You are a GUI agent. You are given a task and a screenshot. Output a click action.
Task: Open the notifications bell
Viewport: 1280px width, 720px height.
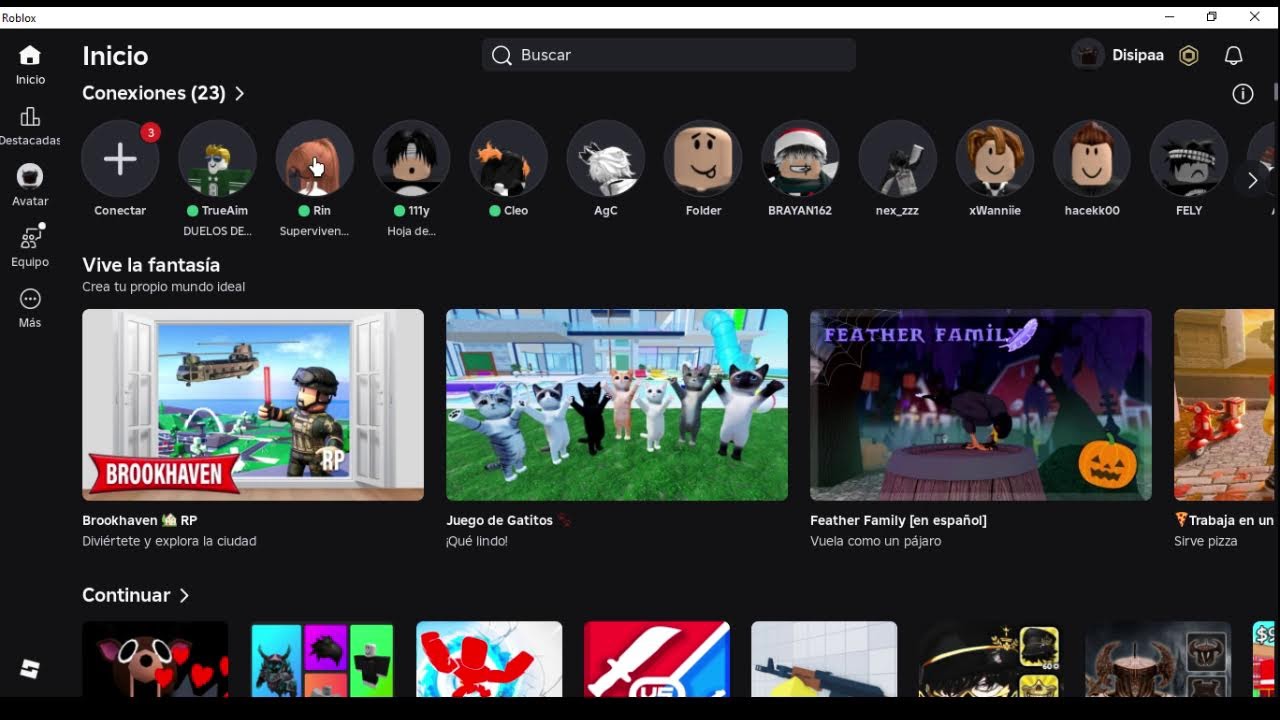tap(1234, 56)
